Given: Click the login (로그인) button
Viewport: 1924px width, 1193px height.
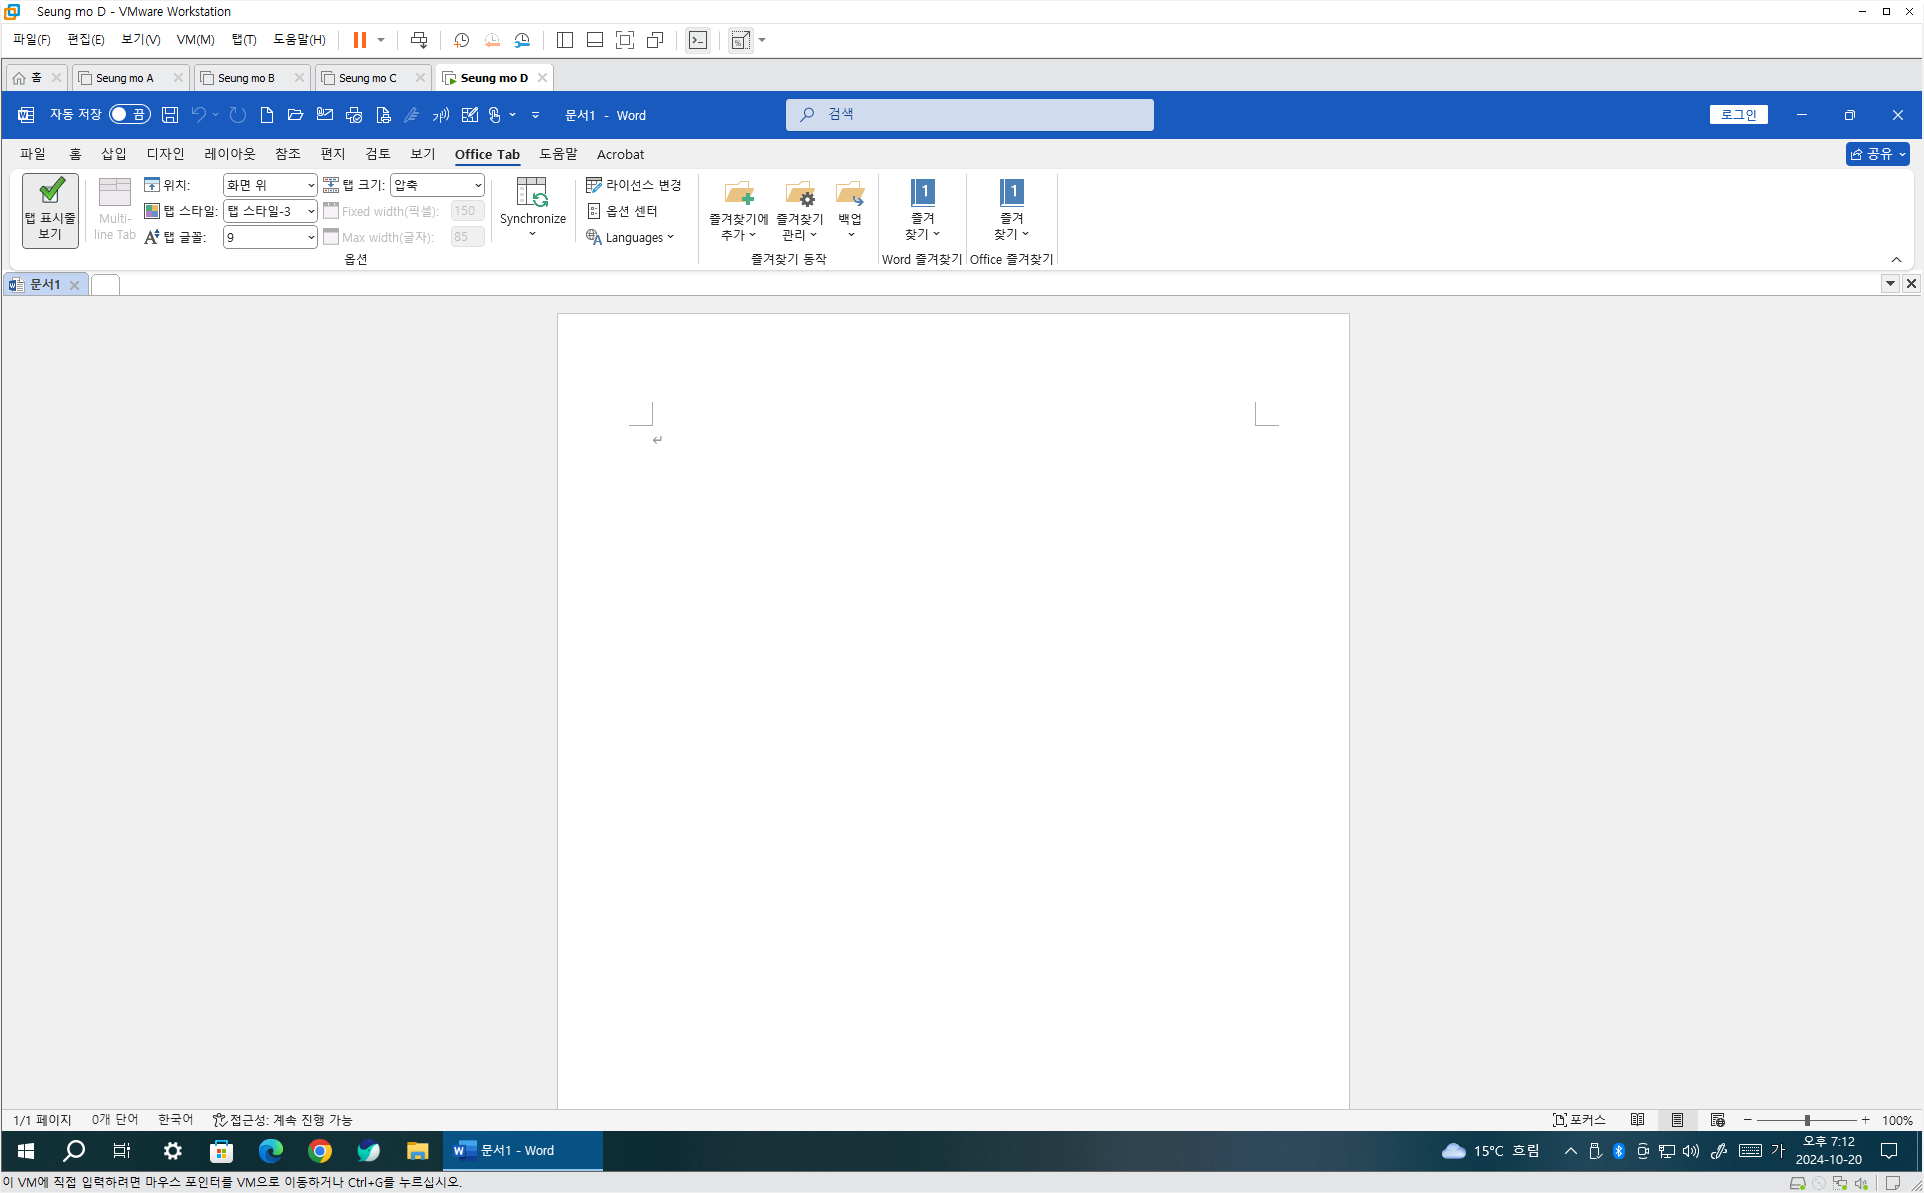Looking at the screenshot, I should tap(1738, 115).
